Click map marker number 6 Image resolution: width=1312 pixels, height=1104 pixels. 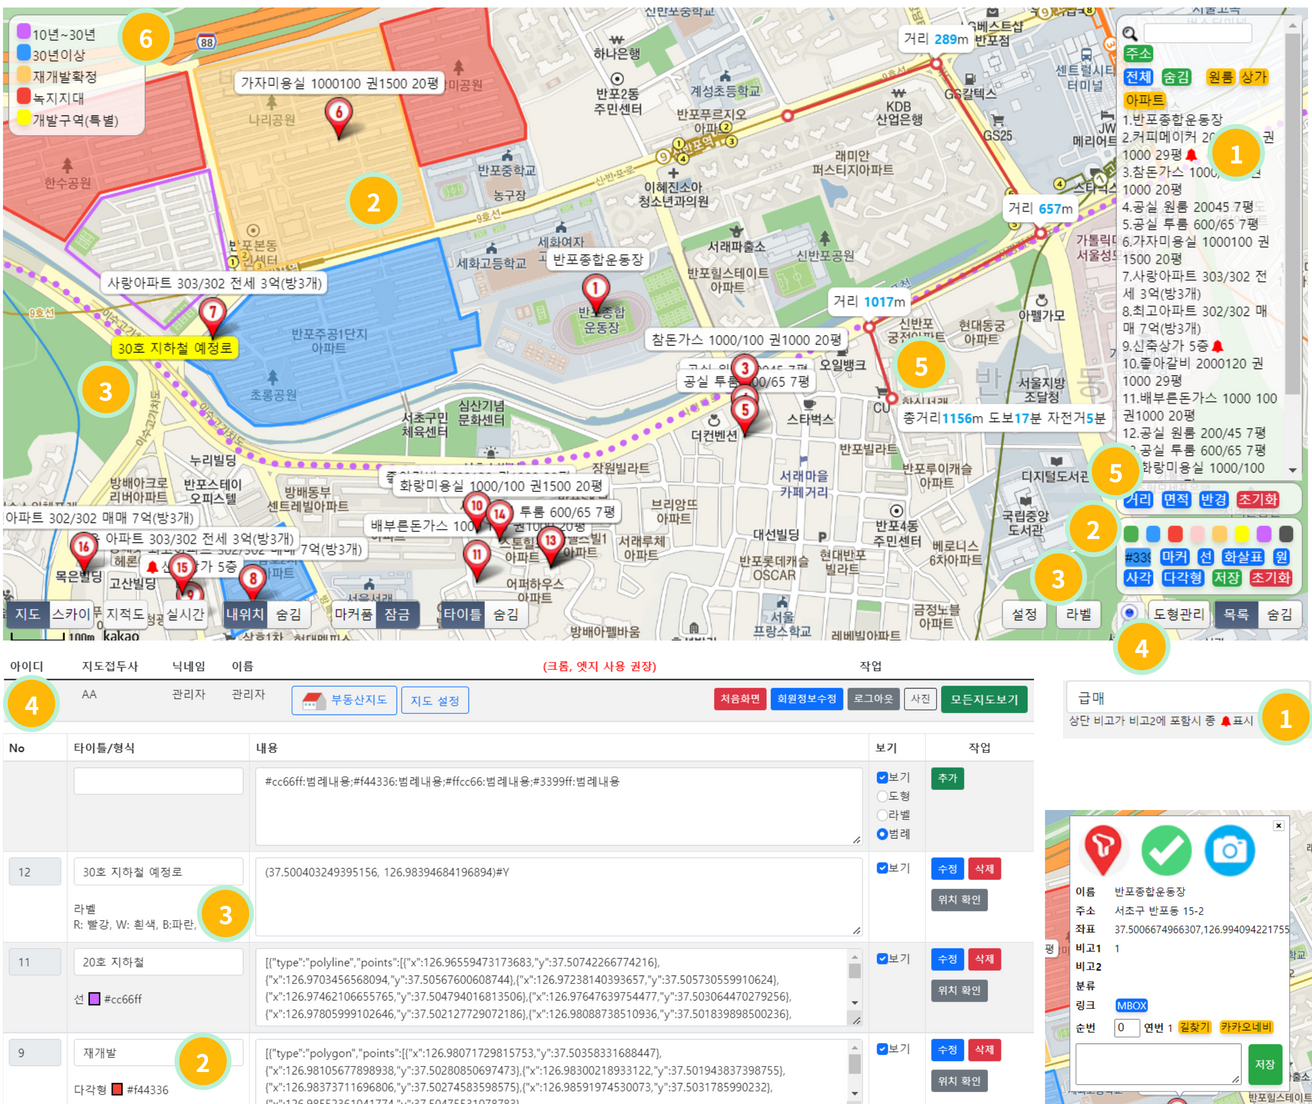[339, 116]
